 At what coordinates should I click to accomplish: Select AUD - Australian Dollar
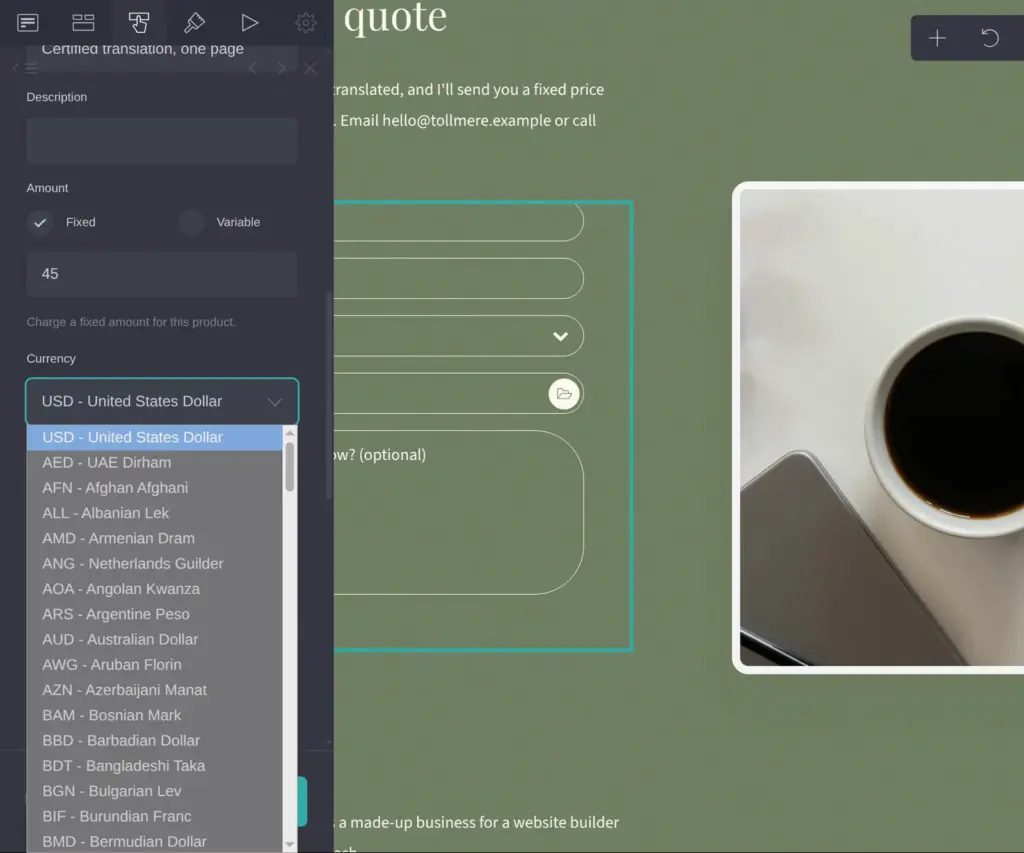click(154, 639)
